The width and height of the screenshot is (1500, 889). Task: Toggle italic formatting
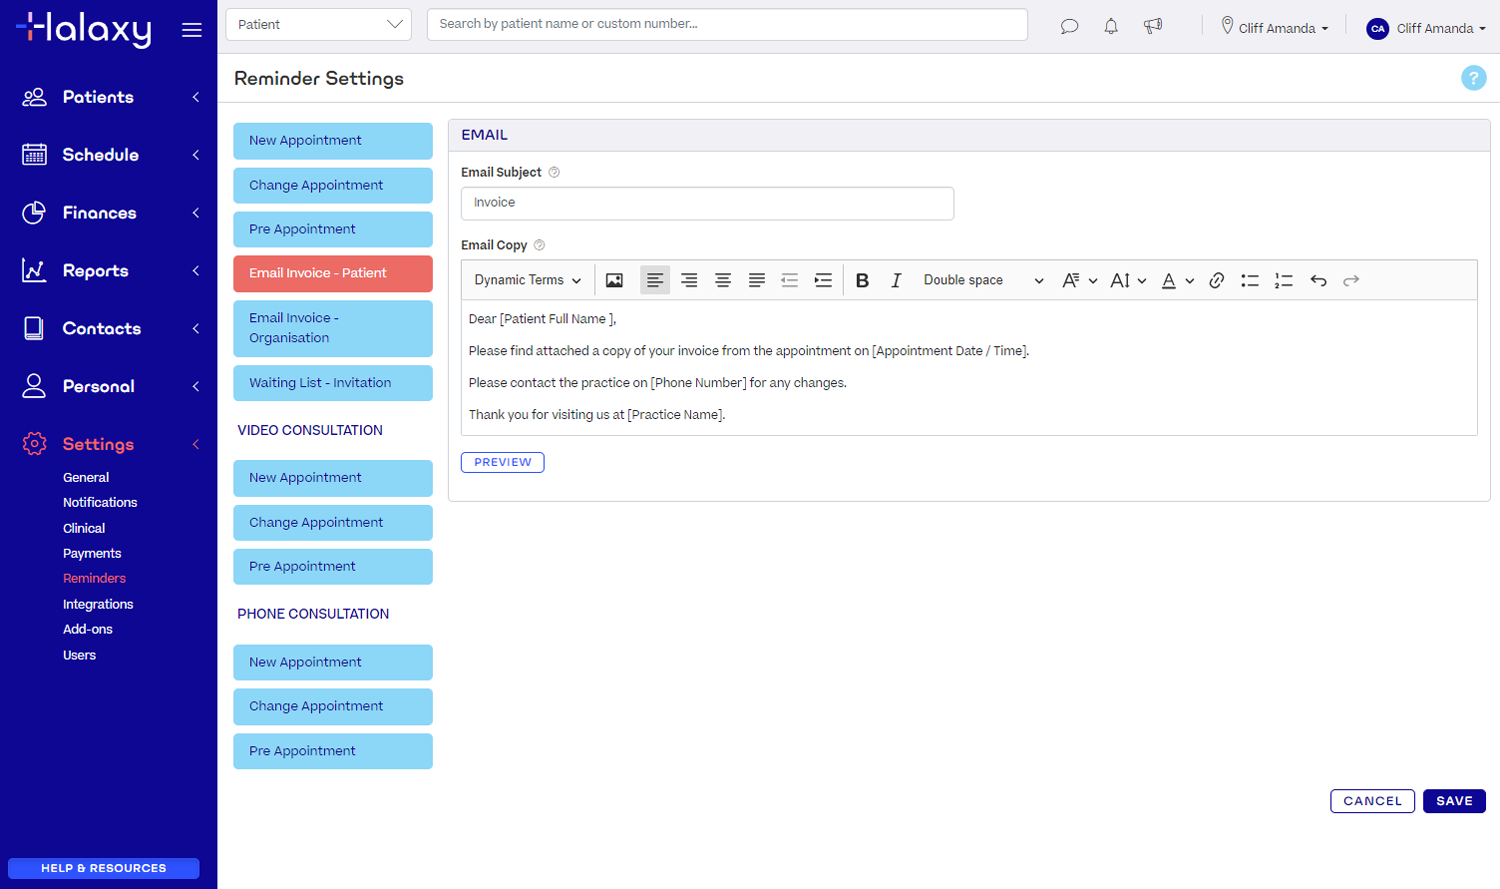click(x=896, y=280)
